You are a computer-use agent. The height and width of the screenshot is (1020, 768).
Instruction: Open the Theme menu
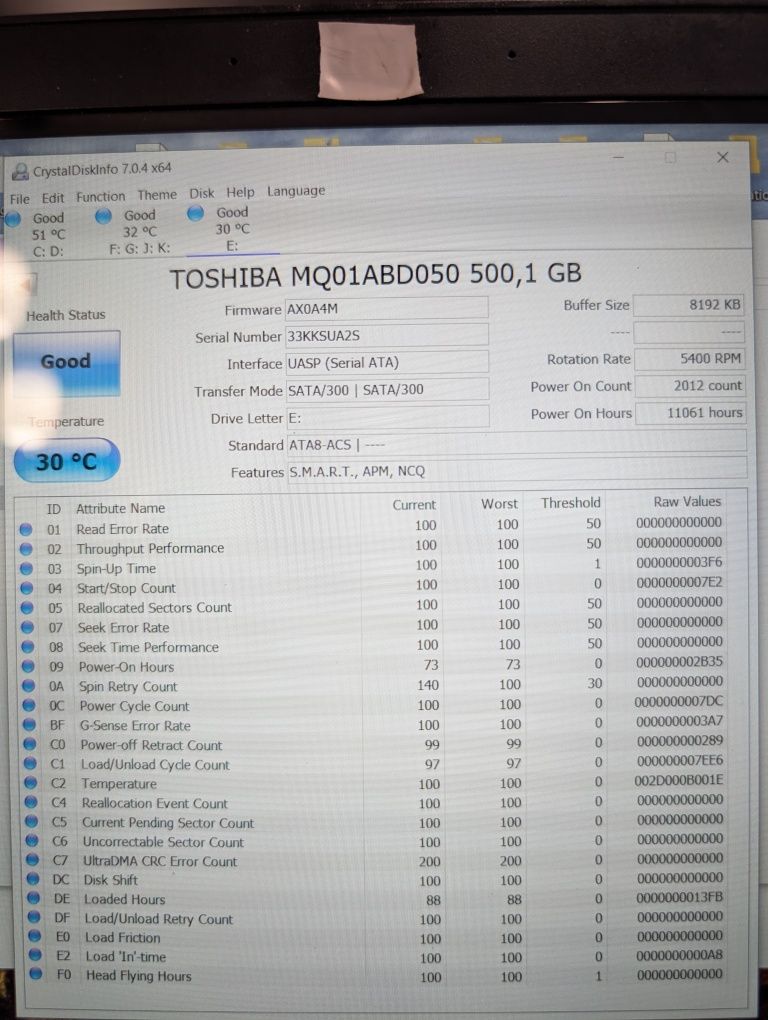[157, 195]
